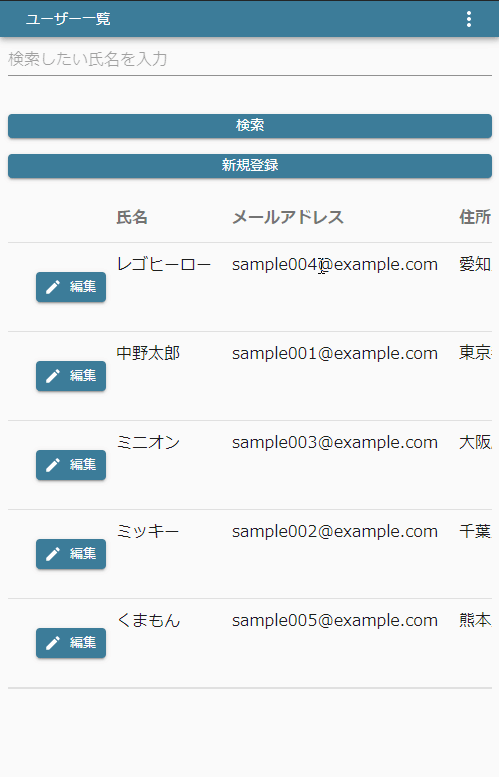The width and height of the screenshot is (499, 777).
Task: Open the three-dot overflow menu
Action: 469,19
